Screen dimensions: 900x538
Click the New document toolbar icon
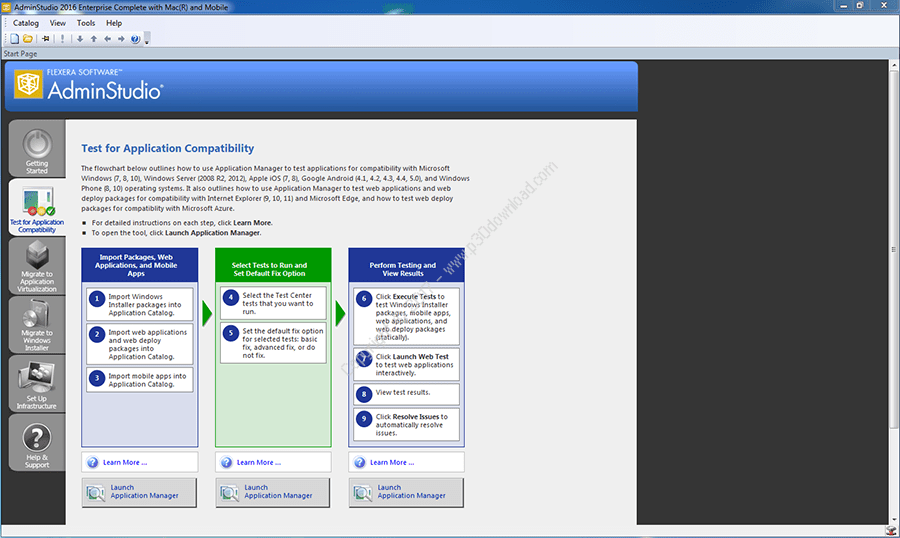14,39
